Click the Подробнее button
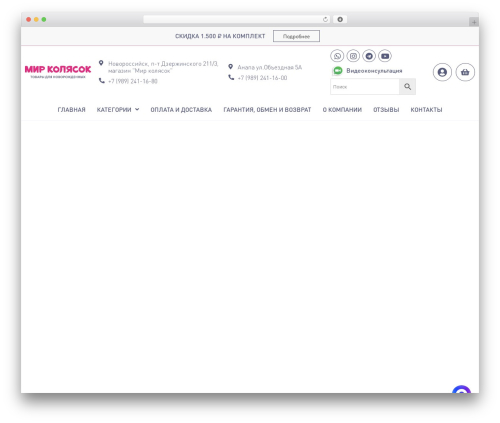This screenshot has width=500, height=423. click(x=296, y=36)
